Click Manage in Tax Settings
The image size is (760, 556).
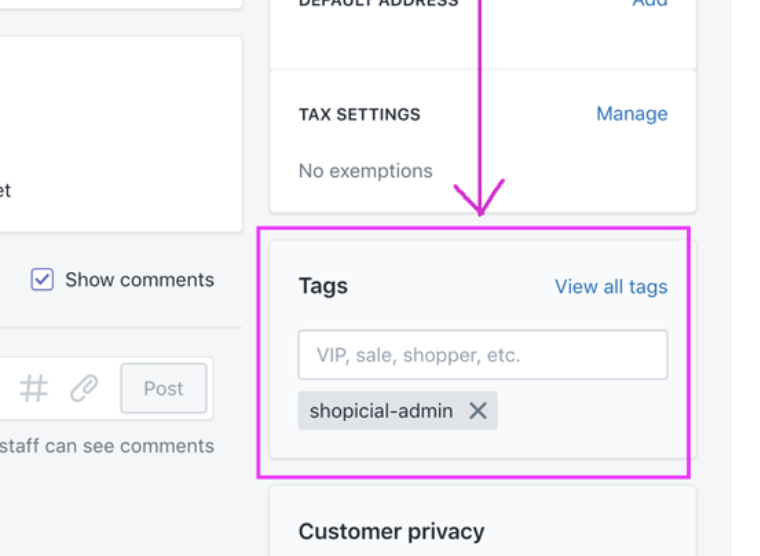click(x=631, y=114)
